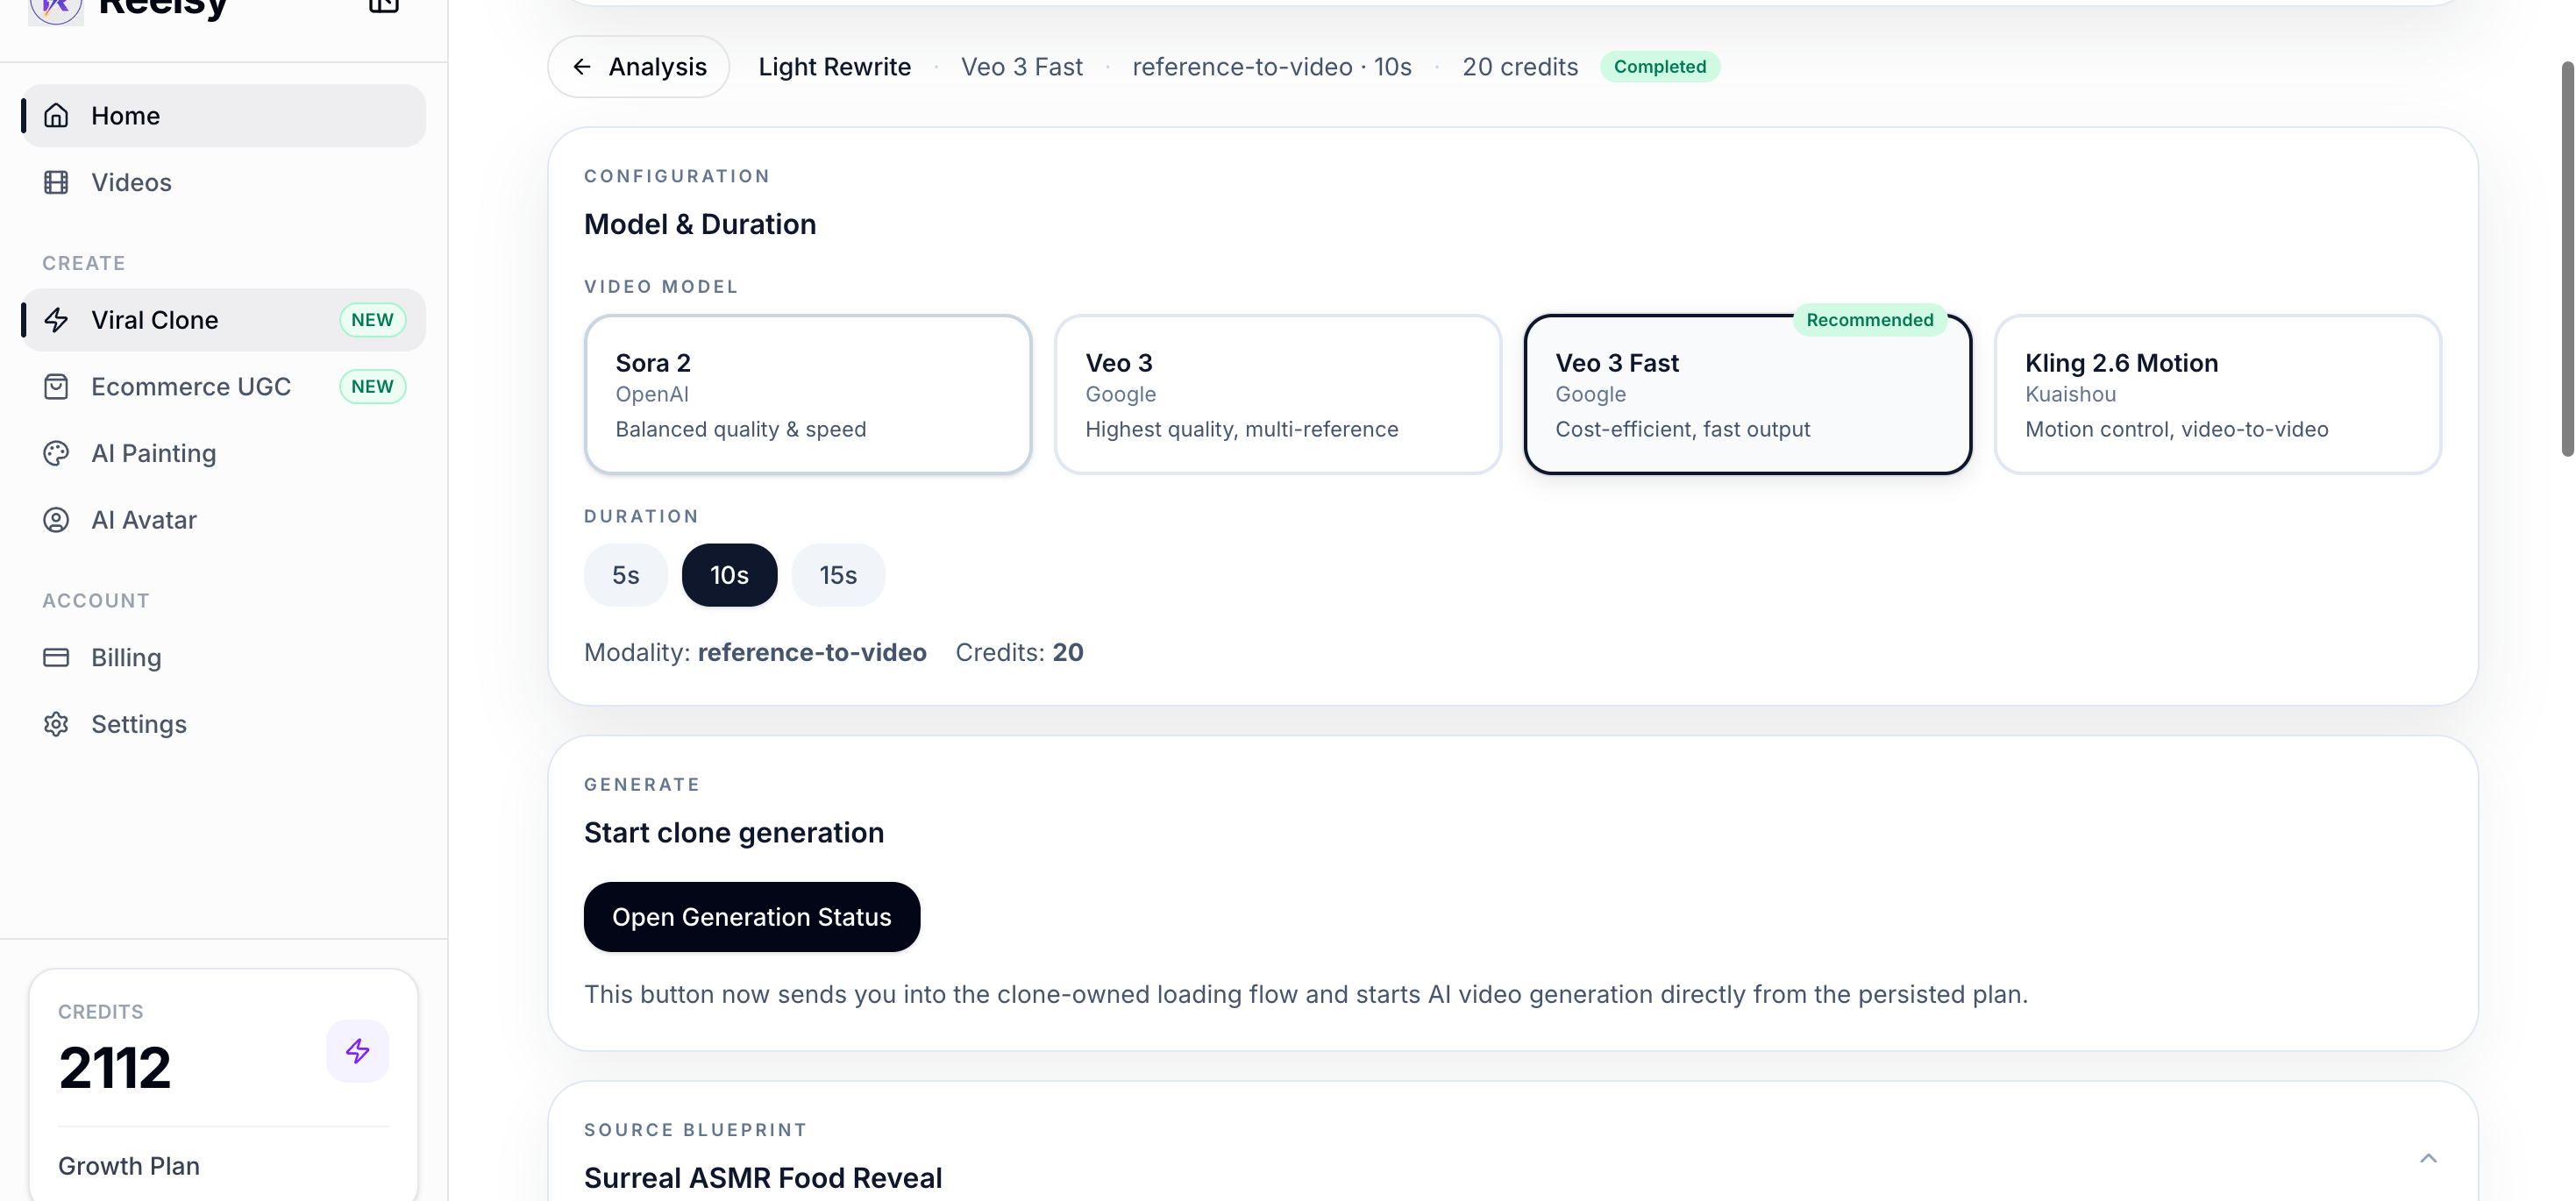Click the Completed status badge
2576x1201 pixels.
(x=1660, y=66)
